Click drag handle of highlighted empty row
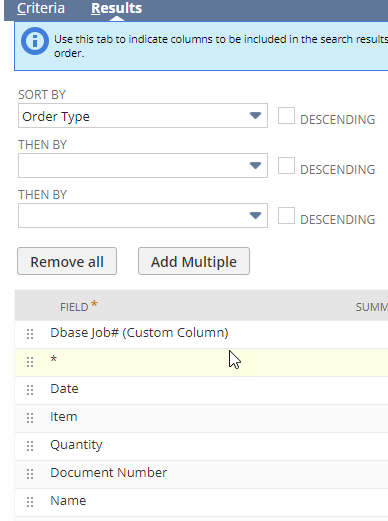This screenshot has width=388, height=521. click(30, 362)
